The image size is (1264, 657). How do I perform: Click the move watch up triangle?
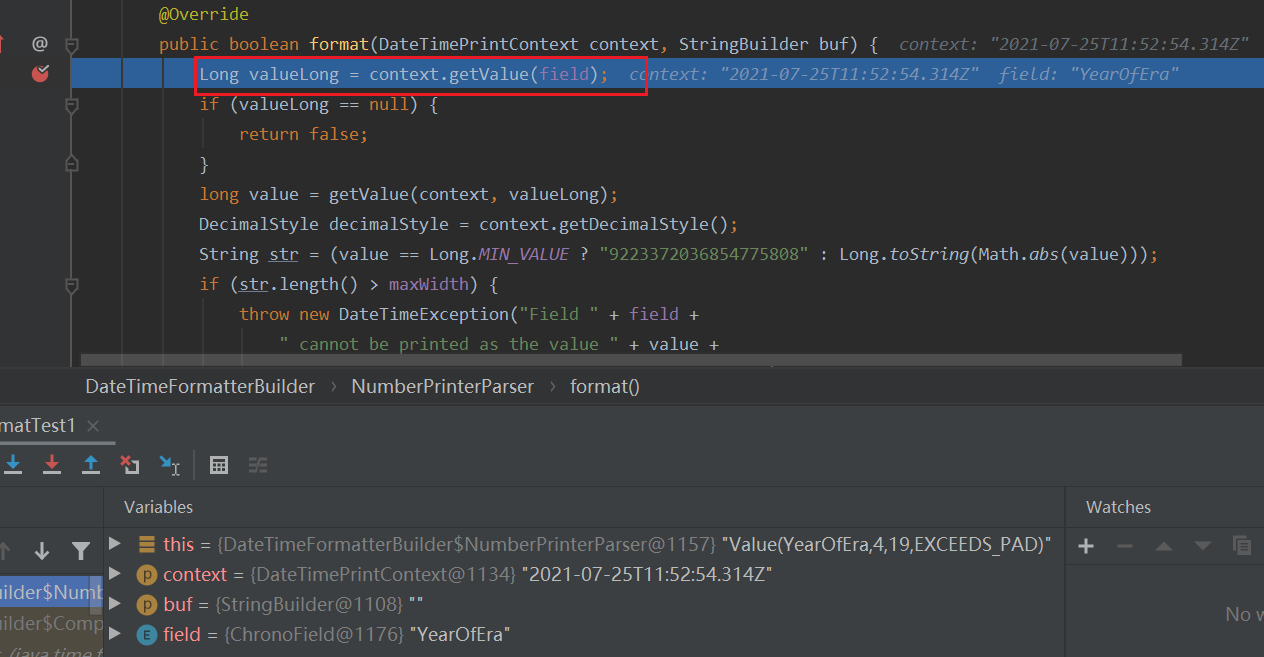click(1163, 546)
